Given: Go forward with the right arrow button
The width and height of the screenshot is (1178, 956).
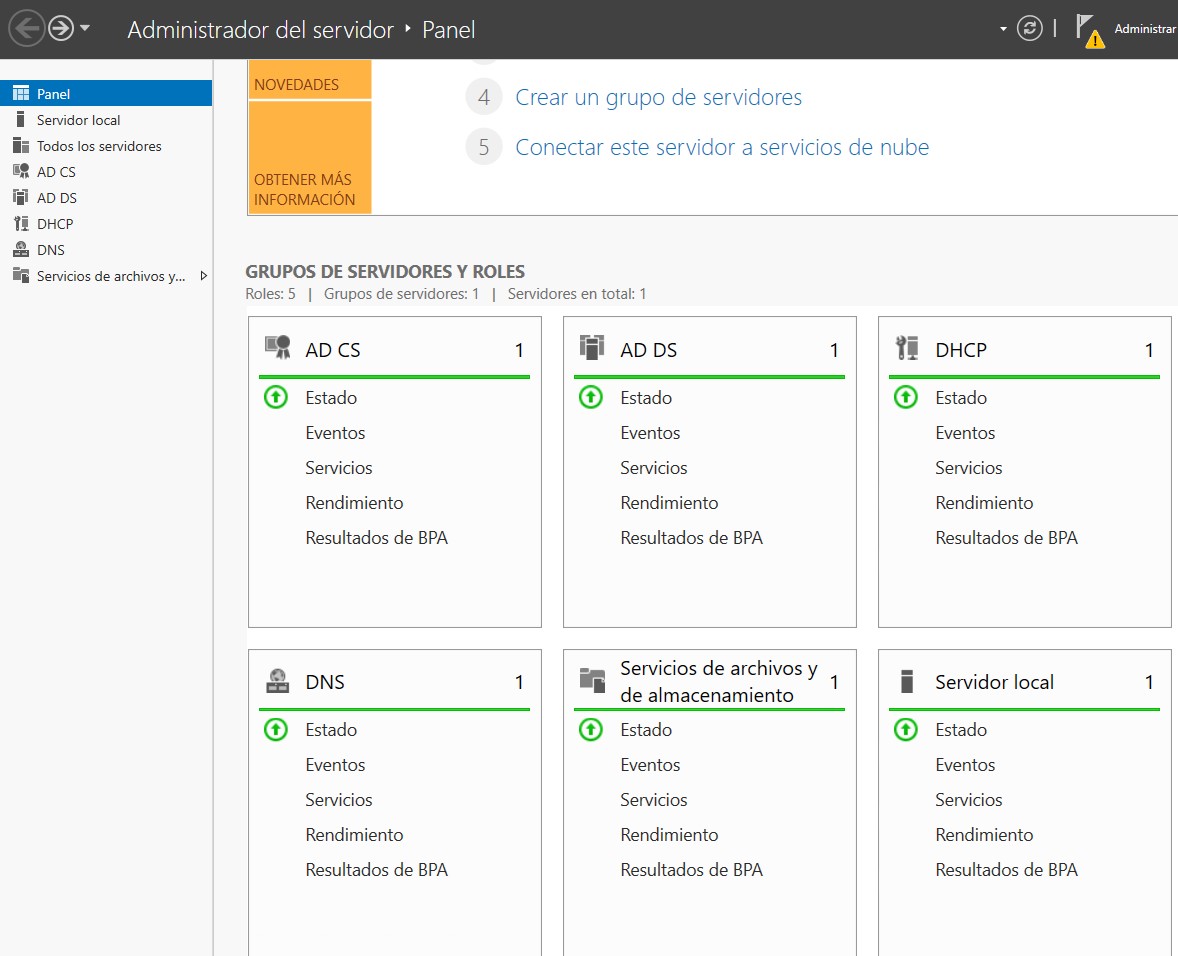Looking at the screenshot, I should (x=61, y=29).
